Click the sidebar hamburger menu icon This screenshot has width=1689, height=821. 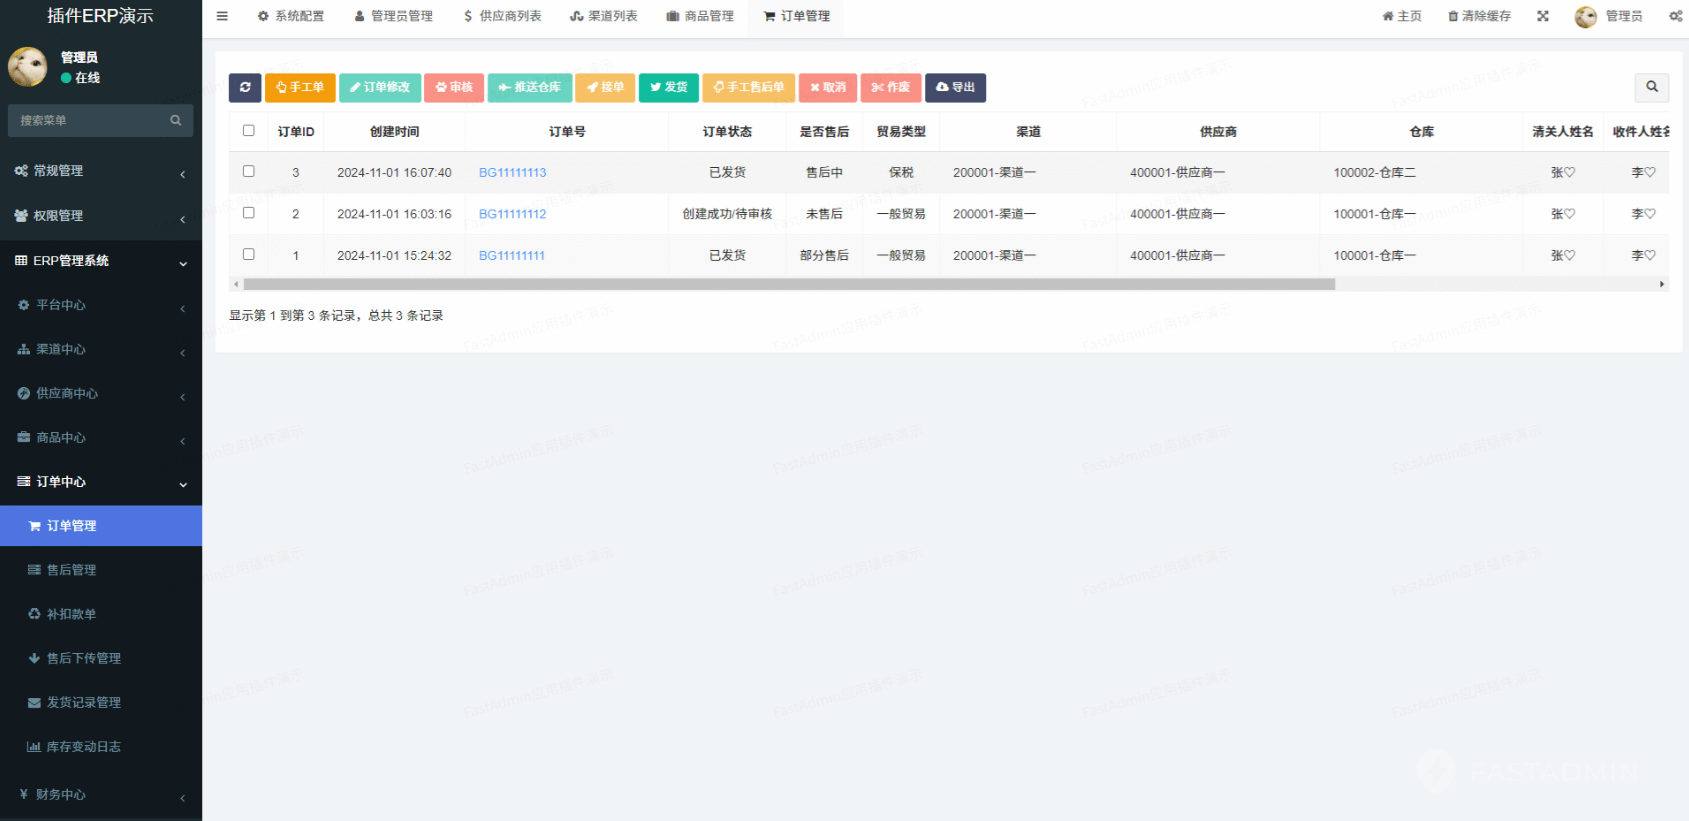222,16
